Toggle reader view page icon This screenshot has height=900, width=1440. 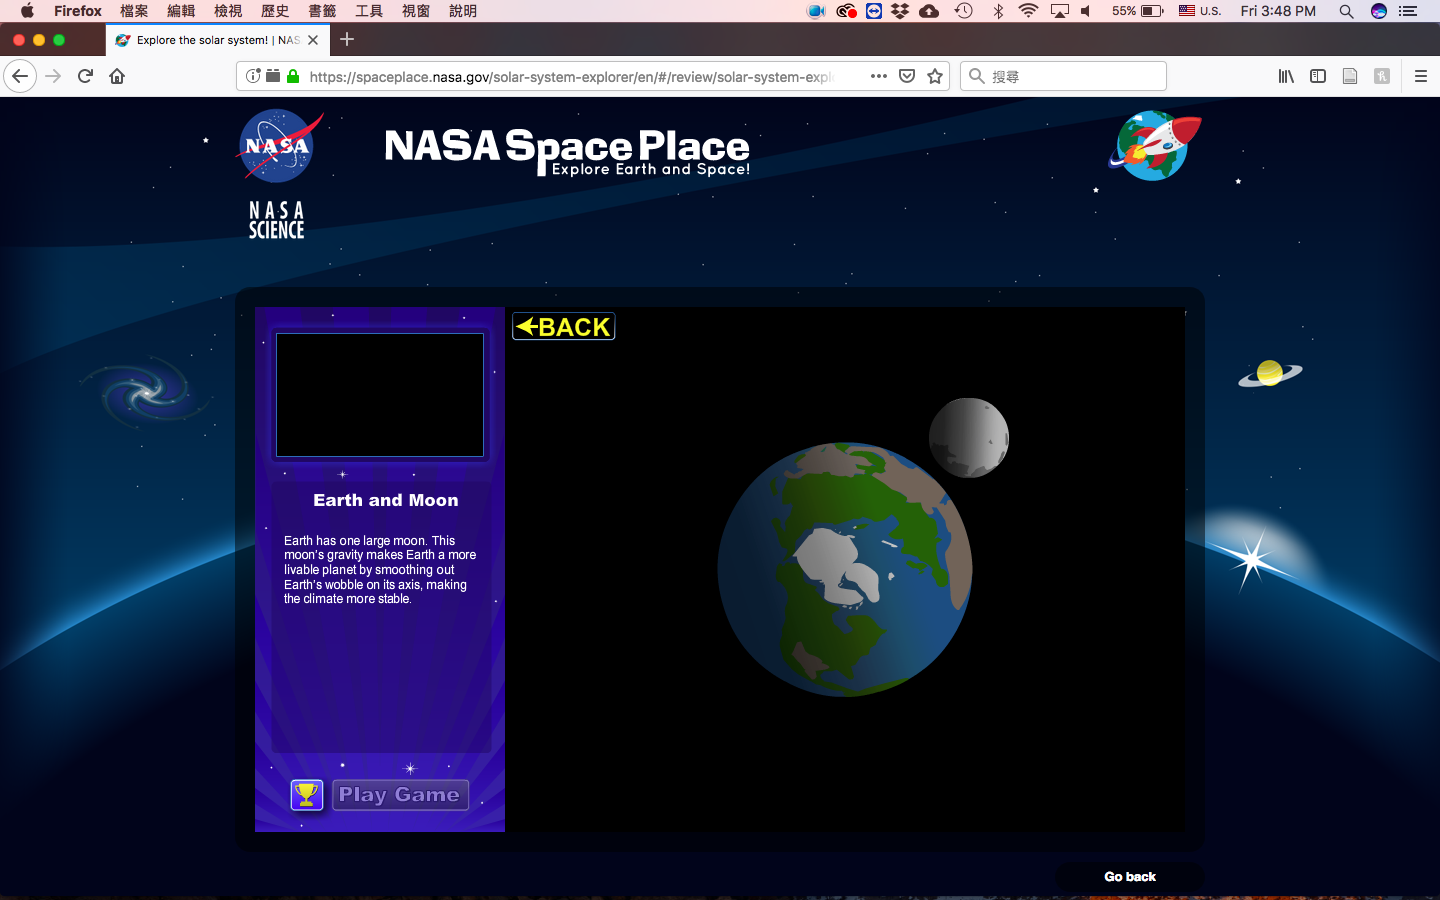point(1350,75)
